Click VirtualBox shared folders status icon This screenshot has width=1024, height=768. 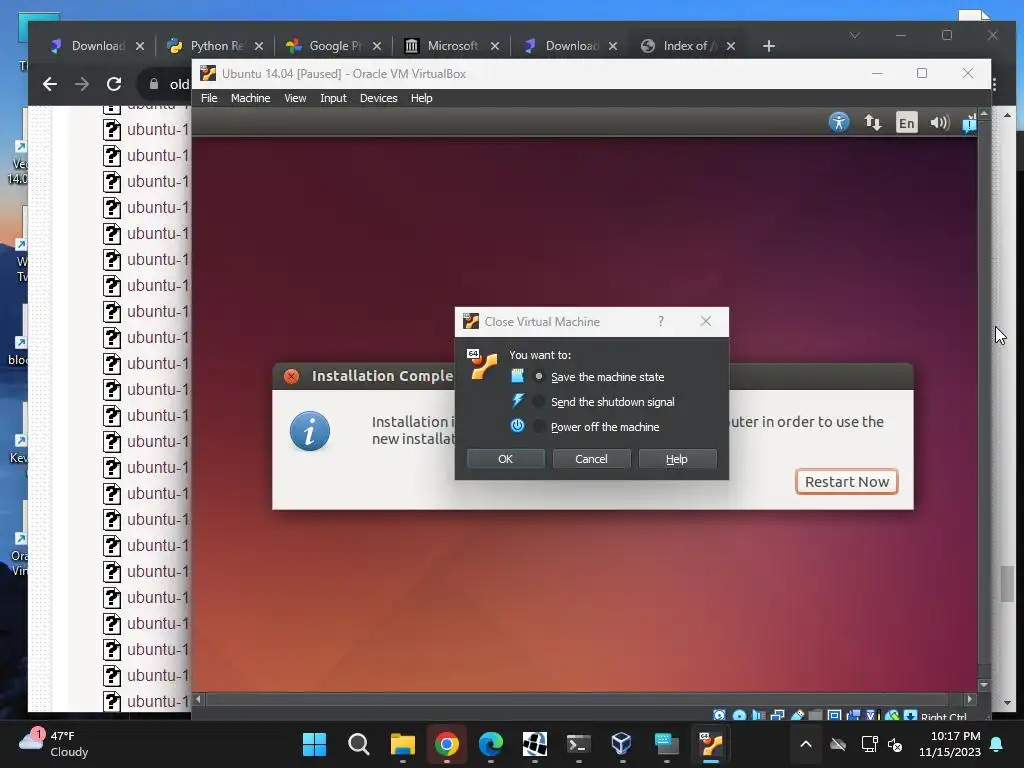(815, 715)
